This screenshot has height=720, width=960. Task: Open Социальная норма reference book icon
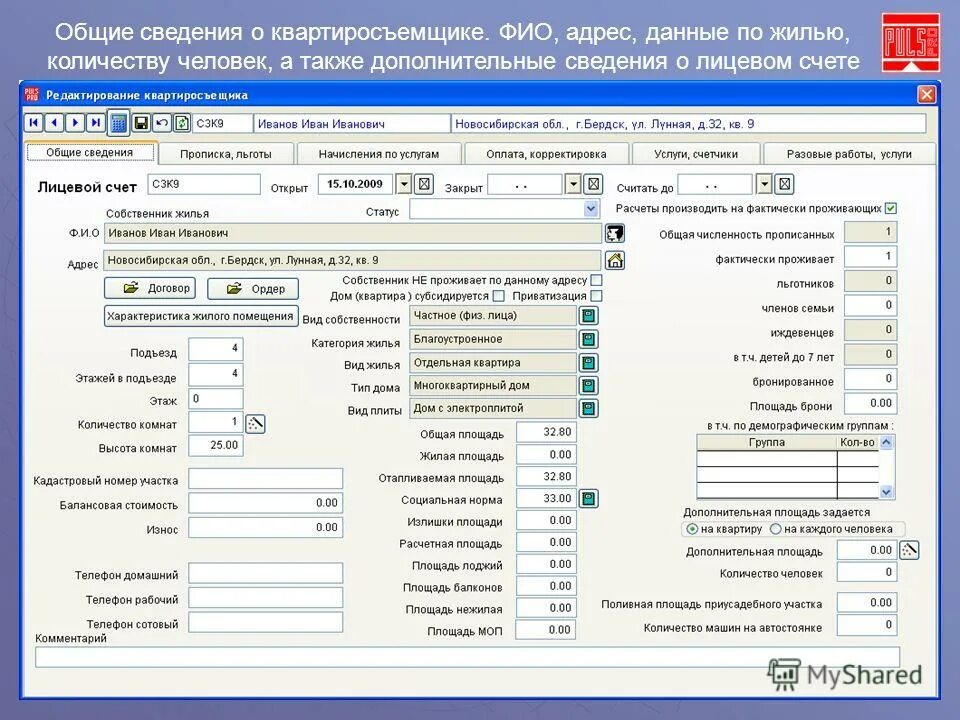[588, 498]
